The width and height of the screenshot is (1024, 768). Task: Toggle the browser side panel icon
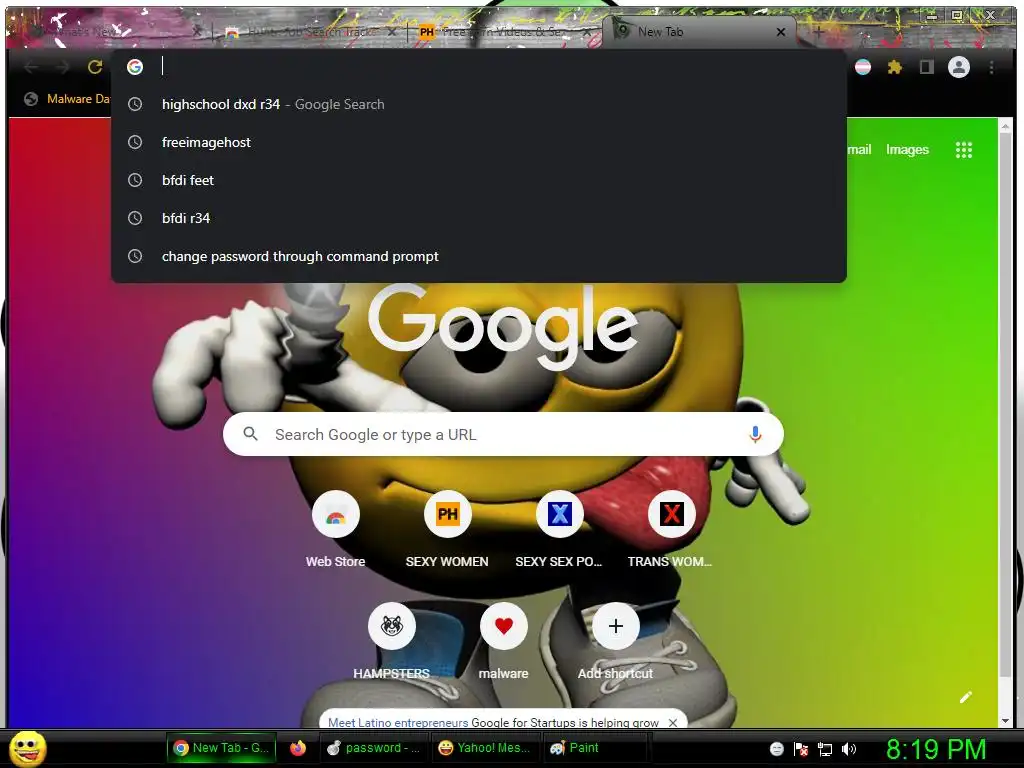click(926, 67)
